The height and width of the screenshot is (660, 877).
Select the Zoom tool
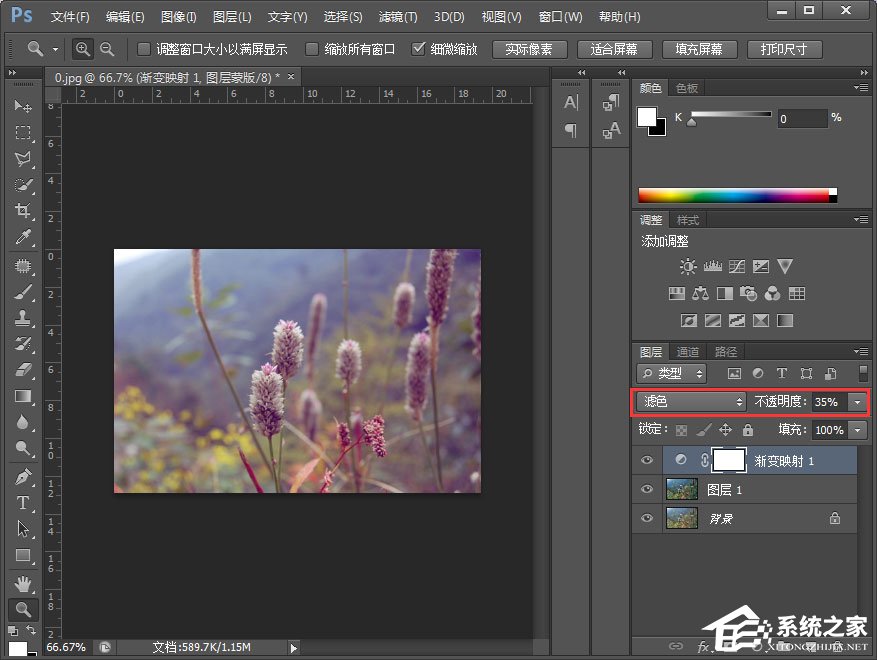(22, 608)
